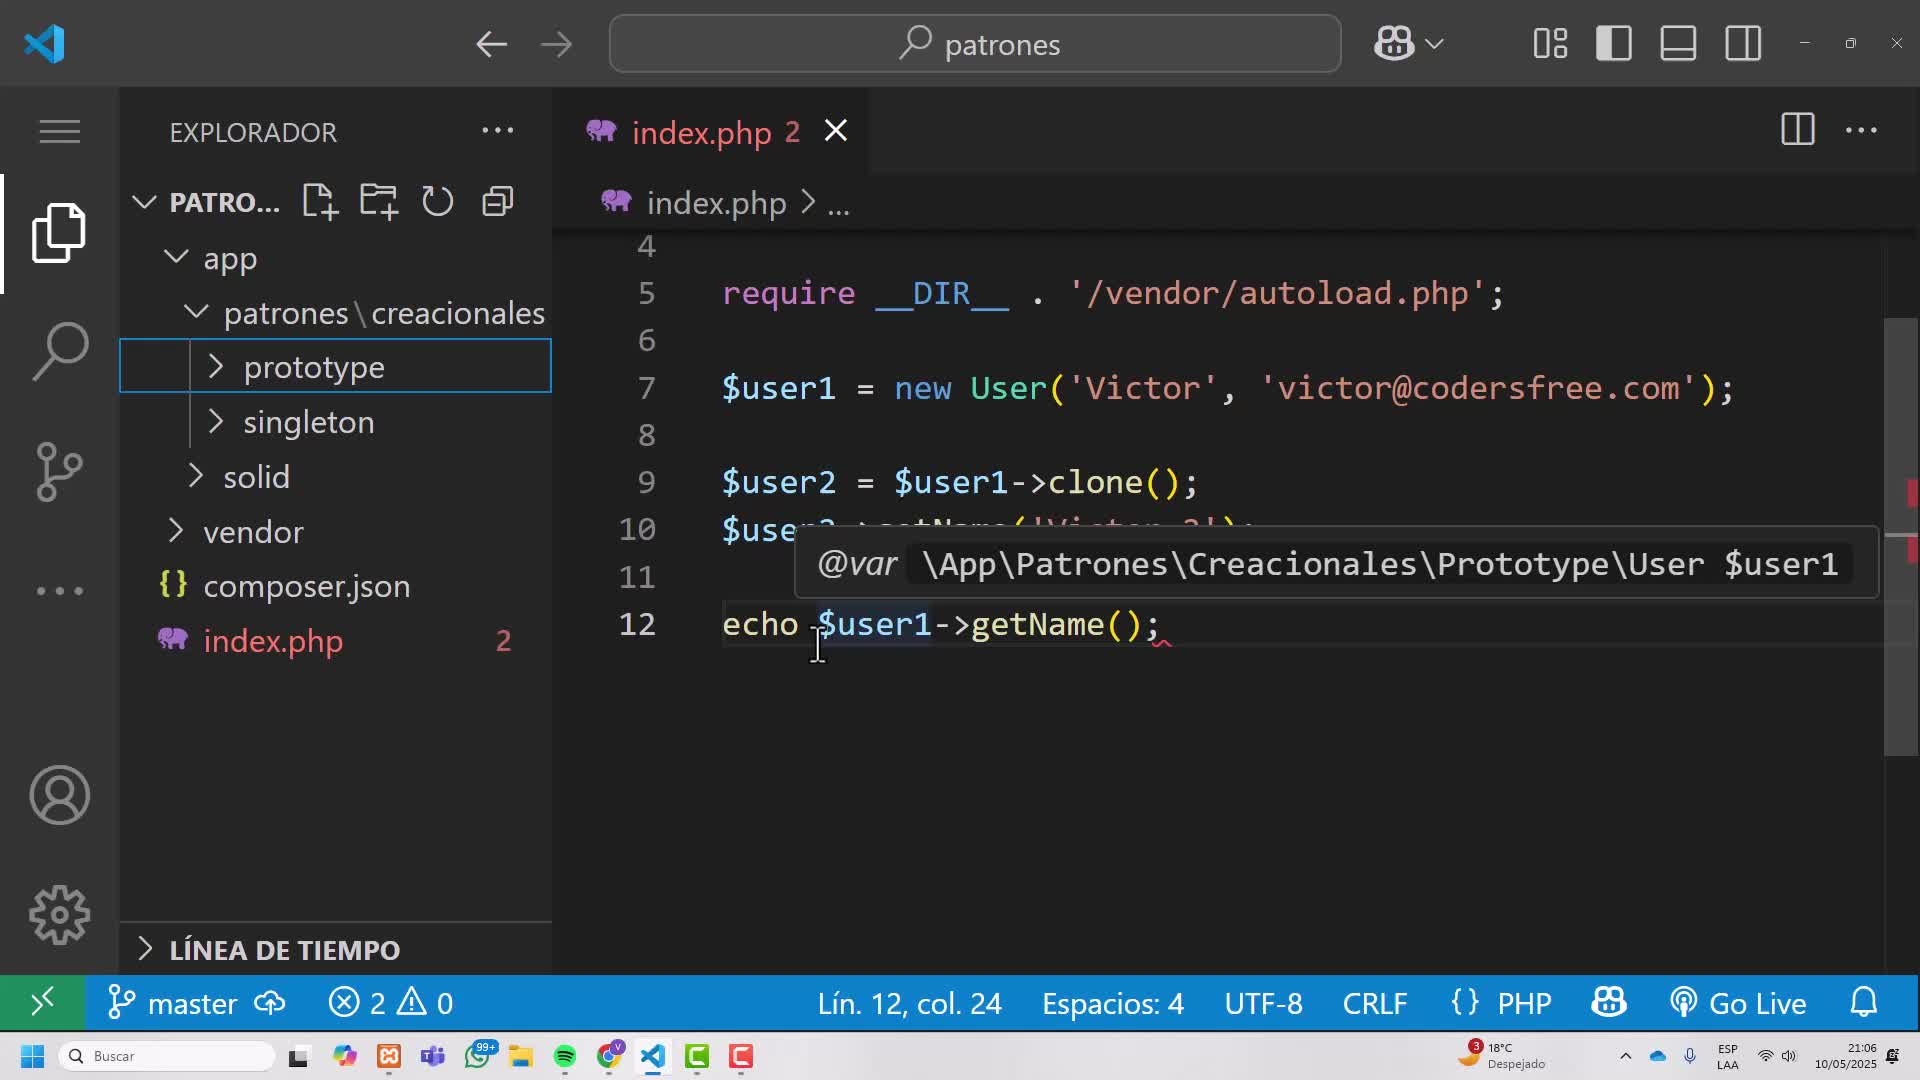Change indentation via Espacios: 4
Viewport: 1920px width, 1080px height.
pyautogui.click(x=1113, y=1003)
